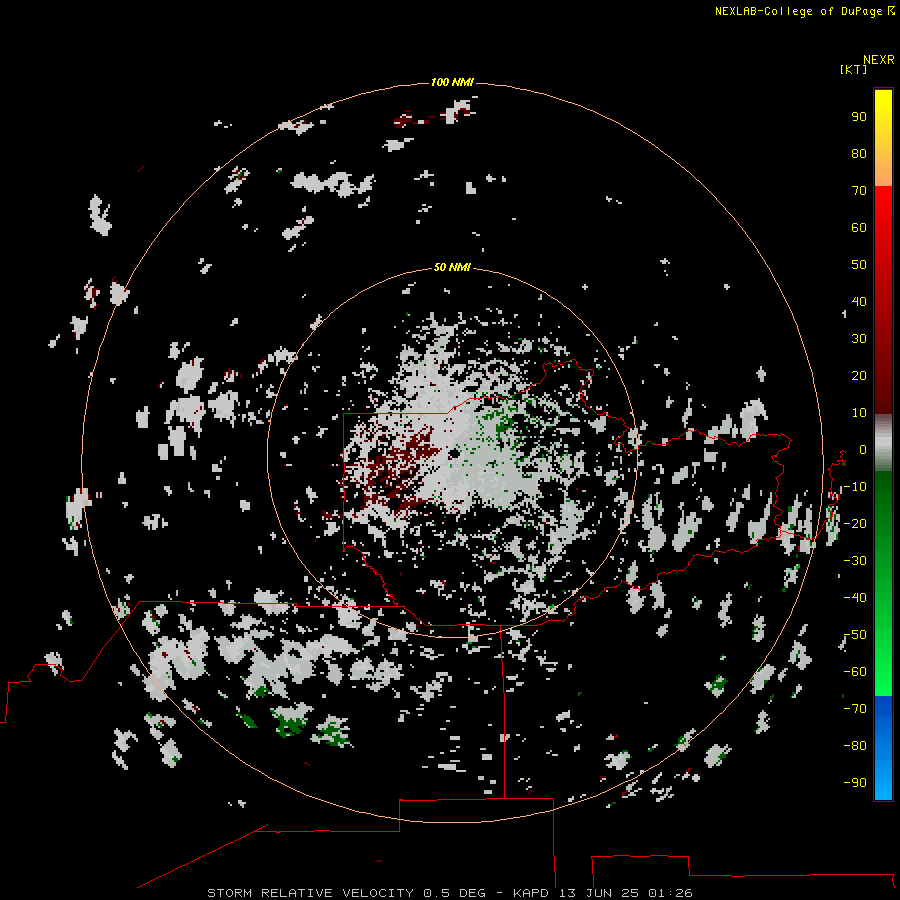Click the 50 NMI range ring label

[x=452, y=267]
